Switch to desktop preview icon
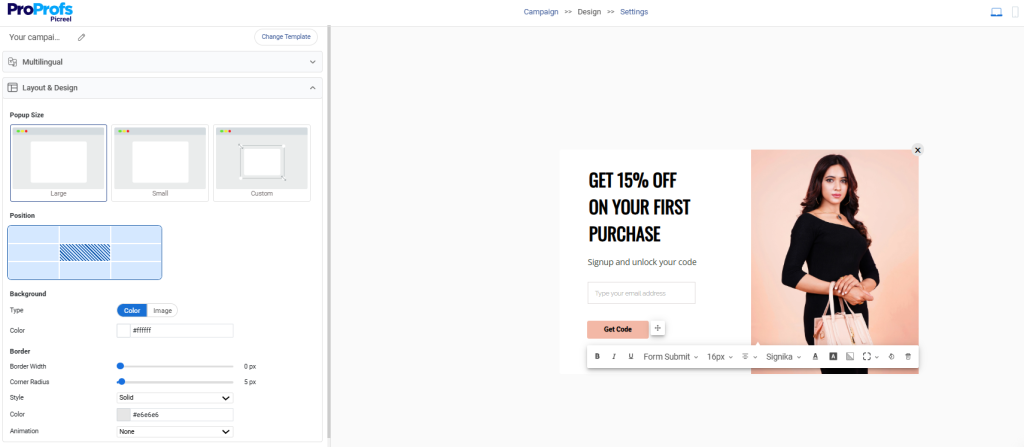Viewport: 1024px width, 447px height. (995, 12)
